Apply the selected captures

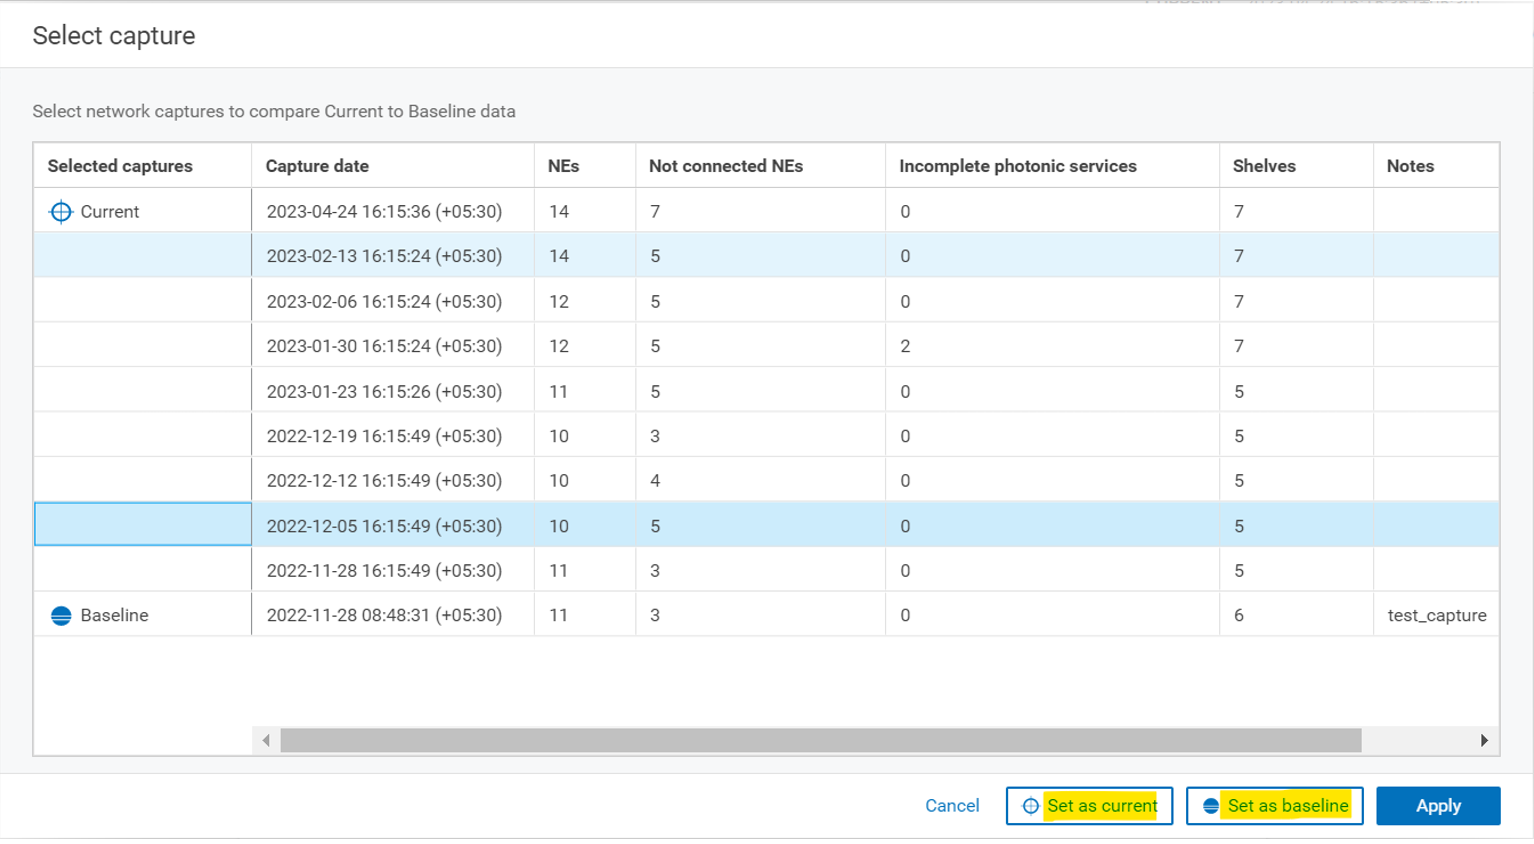(1438, 805)
